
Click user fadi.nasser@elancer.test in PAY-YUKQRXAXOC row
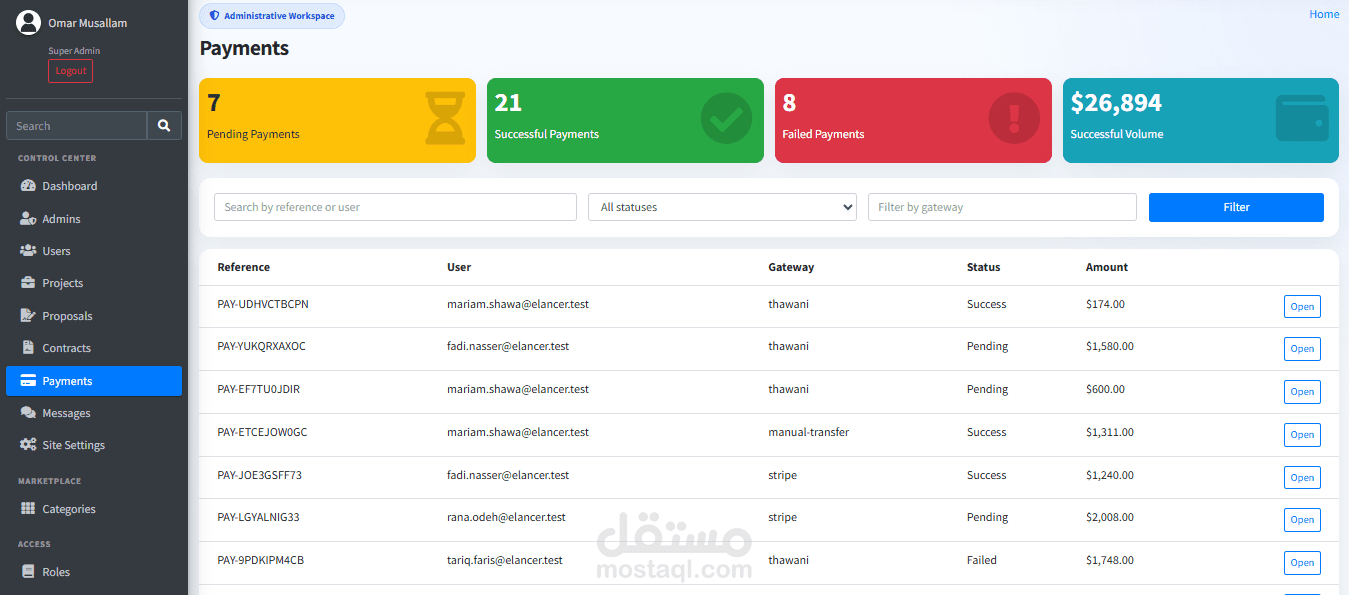[508, 346]
